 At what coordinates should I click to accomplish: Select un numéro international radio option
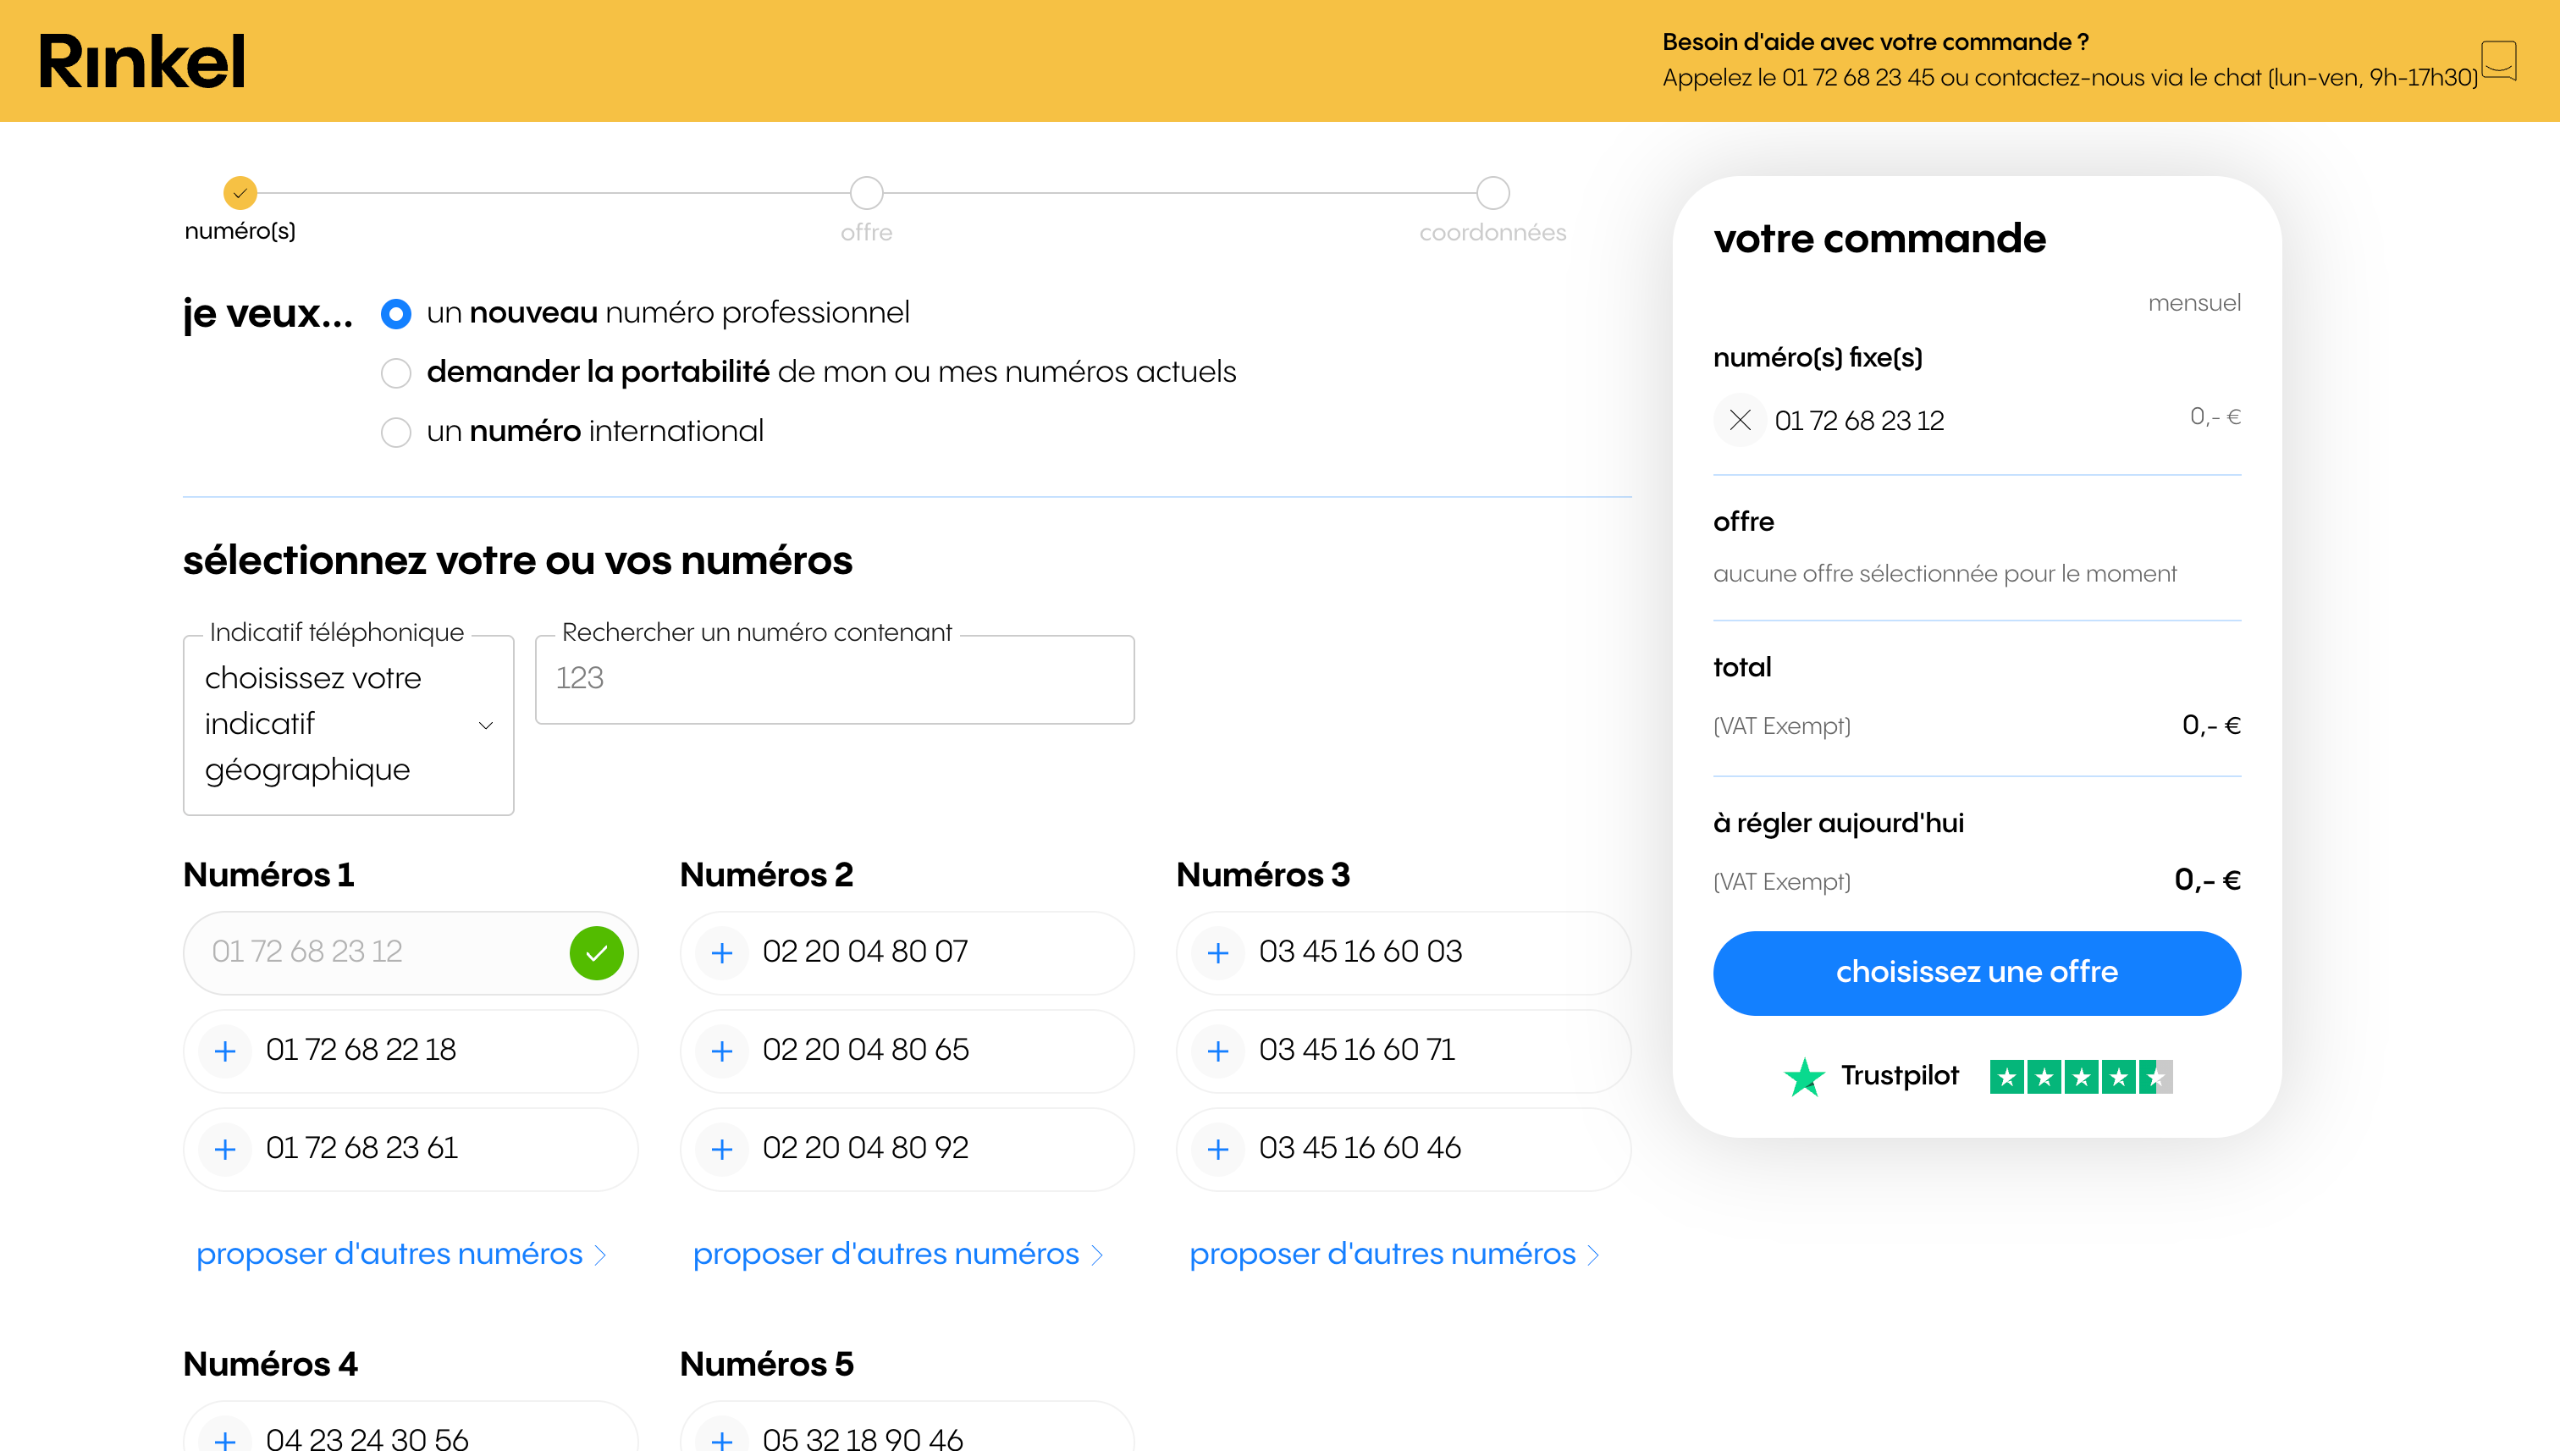tap(396, 432)
